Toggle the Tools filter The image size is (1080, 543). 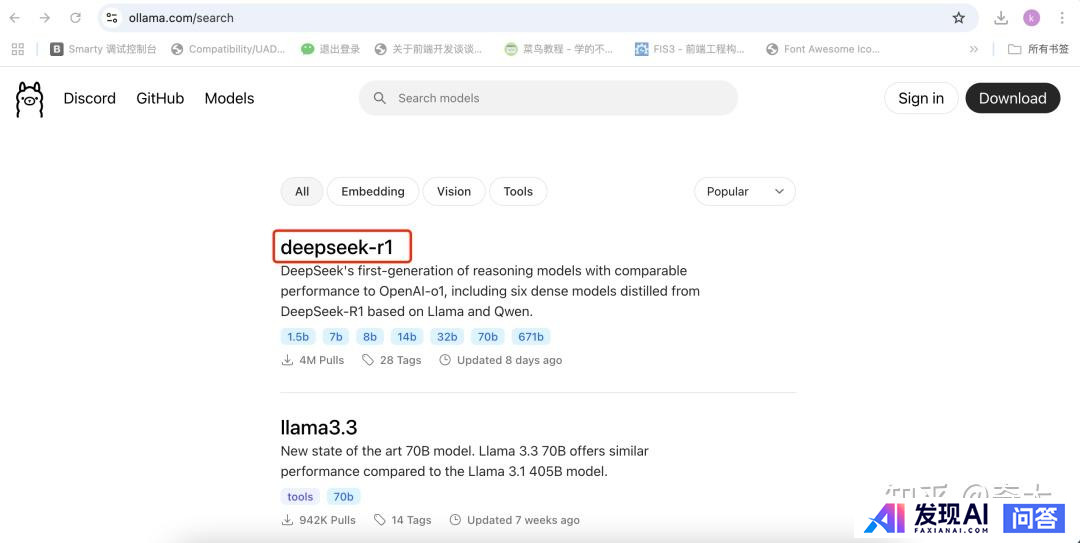(518, 192)
